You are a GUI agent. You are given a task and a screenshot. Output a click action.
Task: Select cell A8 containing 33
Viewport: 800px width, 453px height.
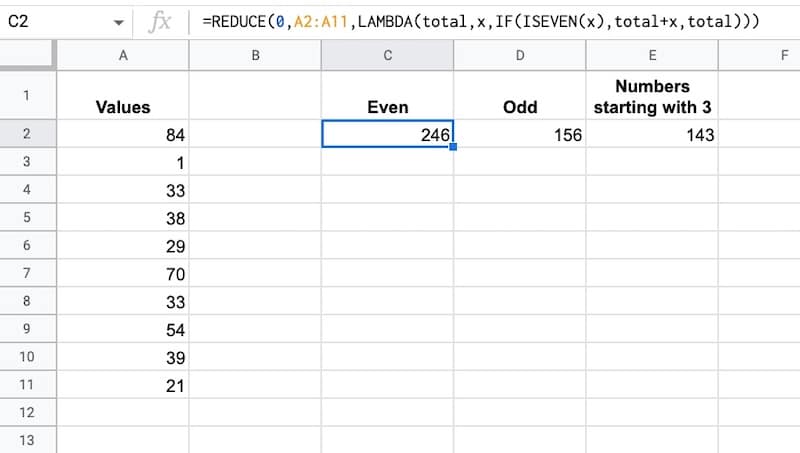point(123,300)
